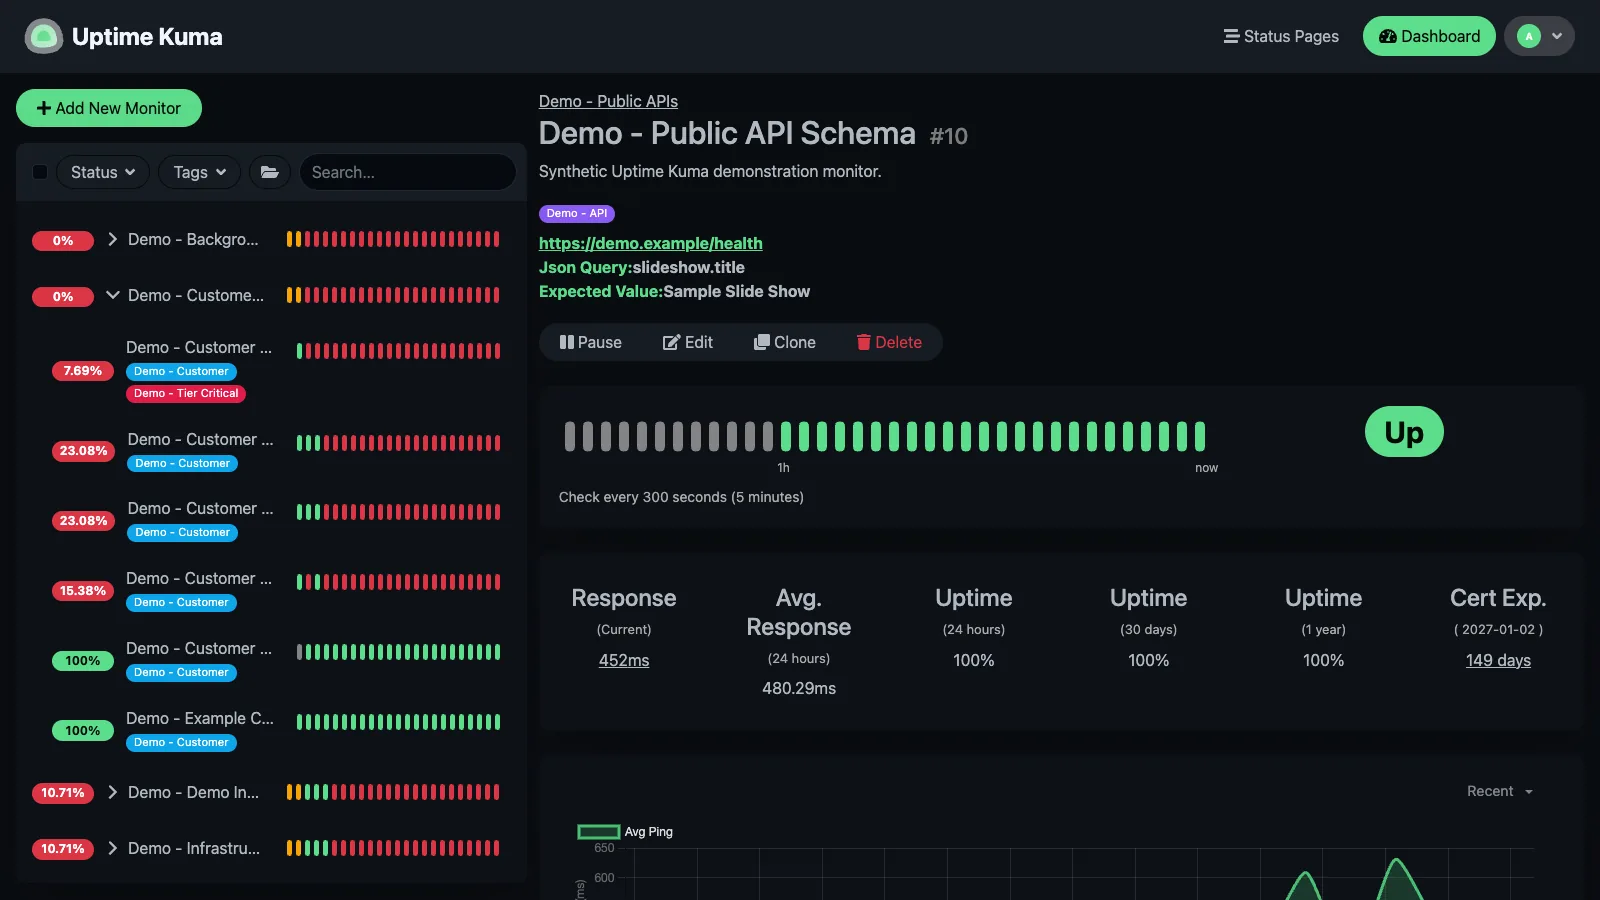This screenshot has height=900, width=1600.
Task: Click the 10.71% badge of Demo - Demo In...
Action: (x=63, y=793)
